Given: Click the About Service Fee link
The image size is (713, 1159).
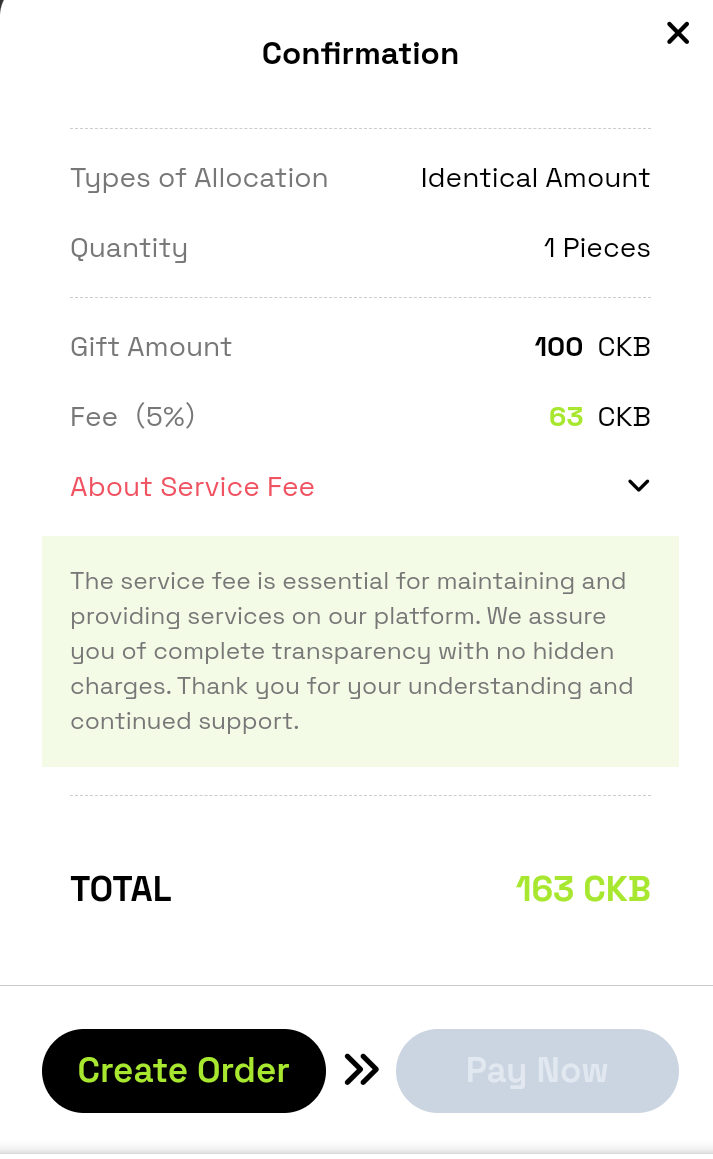Looking at the screenshot, I should [x=192, y=487].
